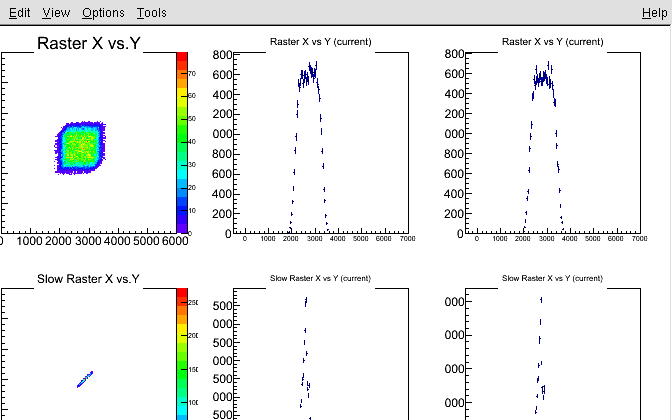Click the '800' top y-axis label of middle plot
The image size is (672, 420).
(222, 55)
